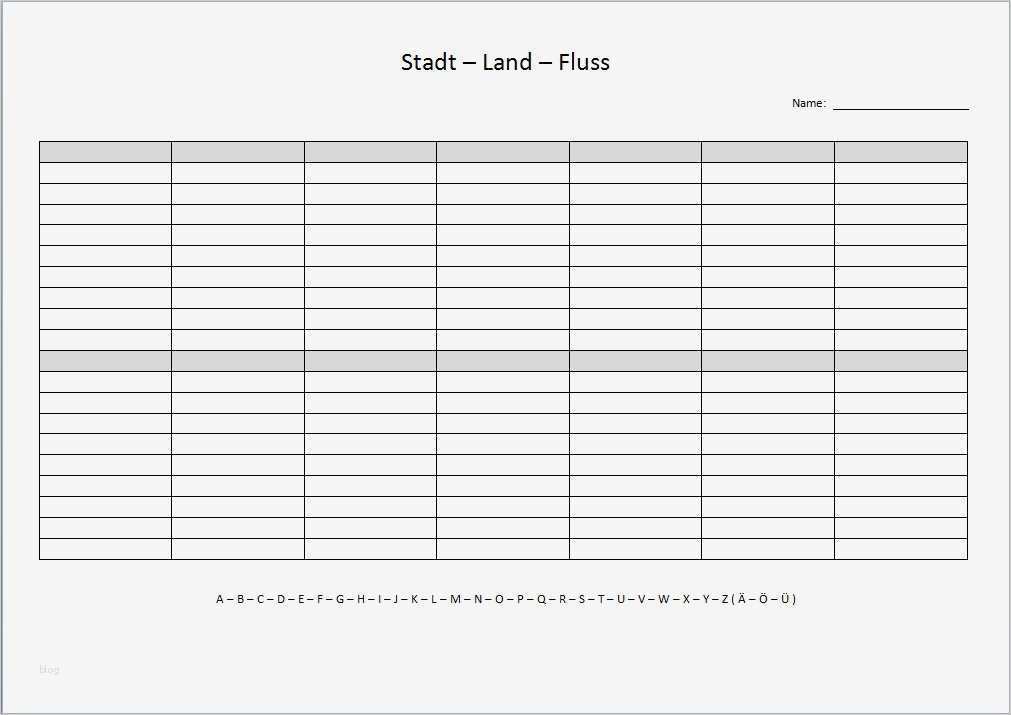The width and height of the screenshot is (1011, 715).
Task: Click letter Z in the alphabet row
Action: click(x=725, y=599)
